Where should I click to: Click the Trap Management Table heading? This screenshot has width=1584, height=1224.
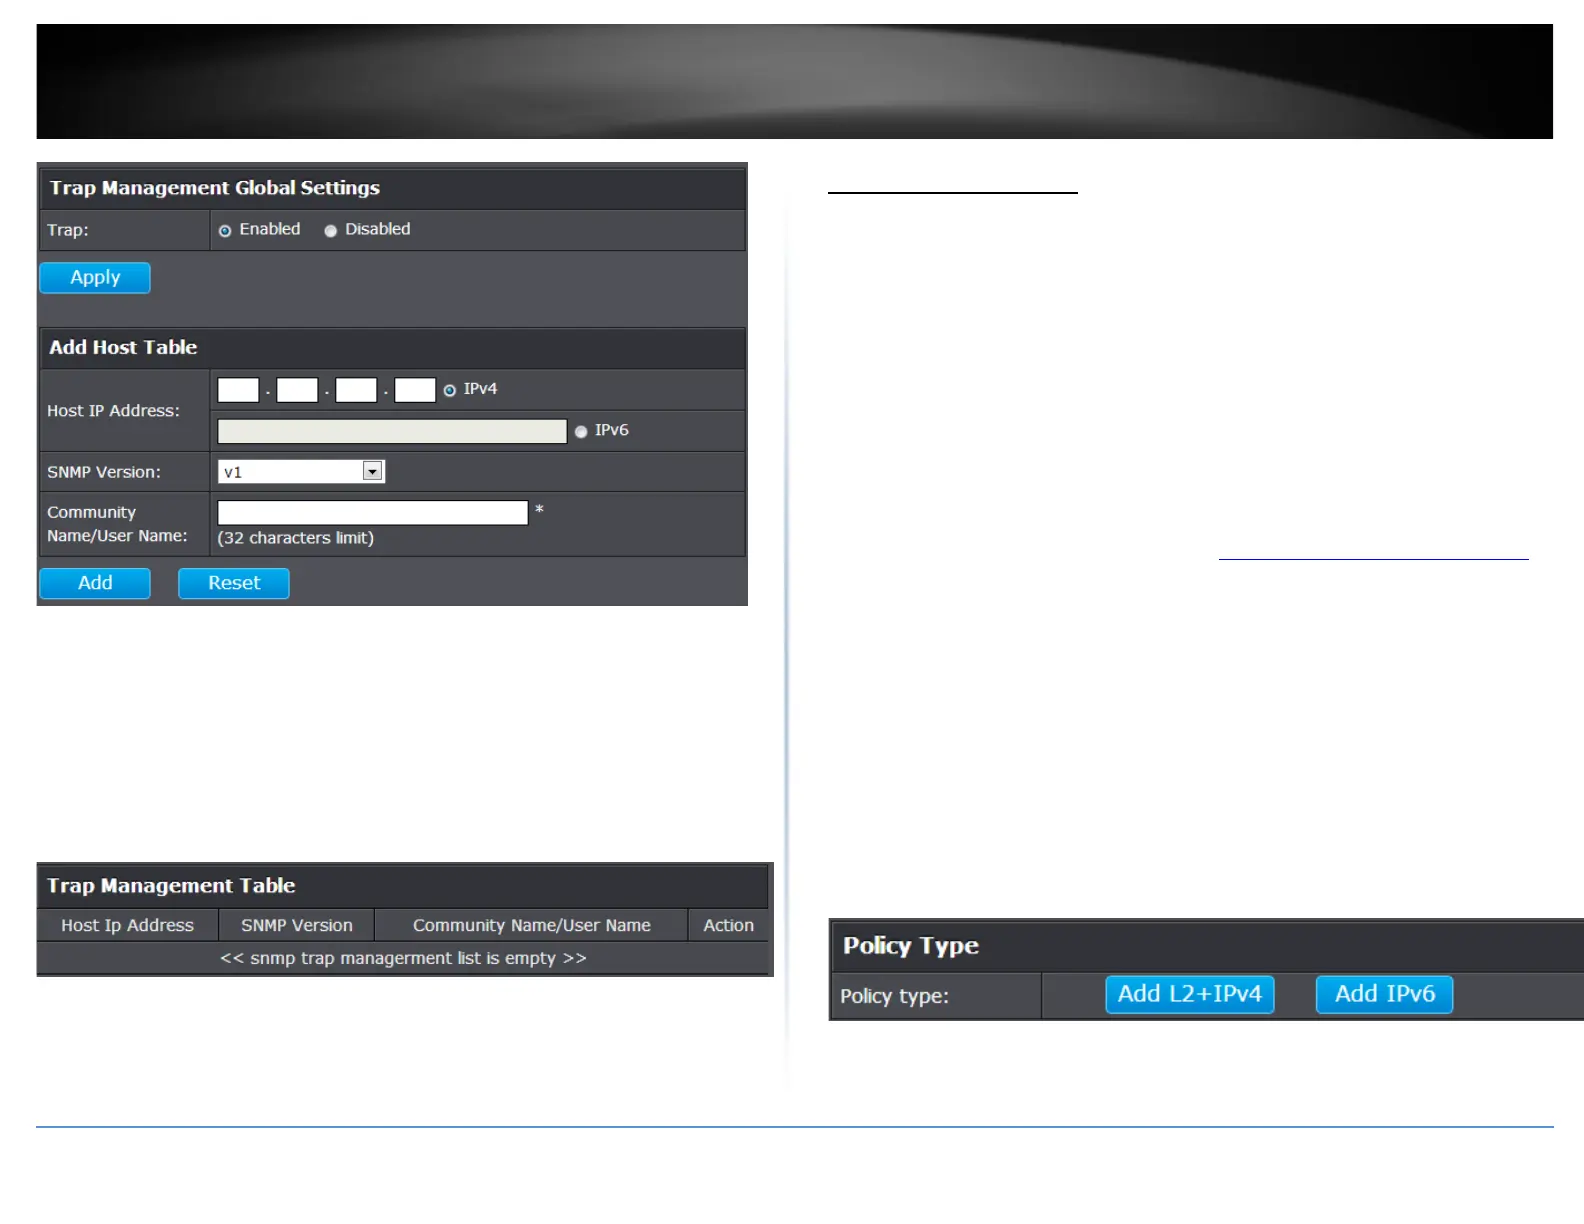tap(171, 886)
